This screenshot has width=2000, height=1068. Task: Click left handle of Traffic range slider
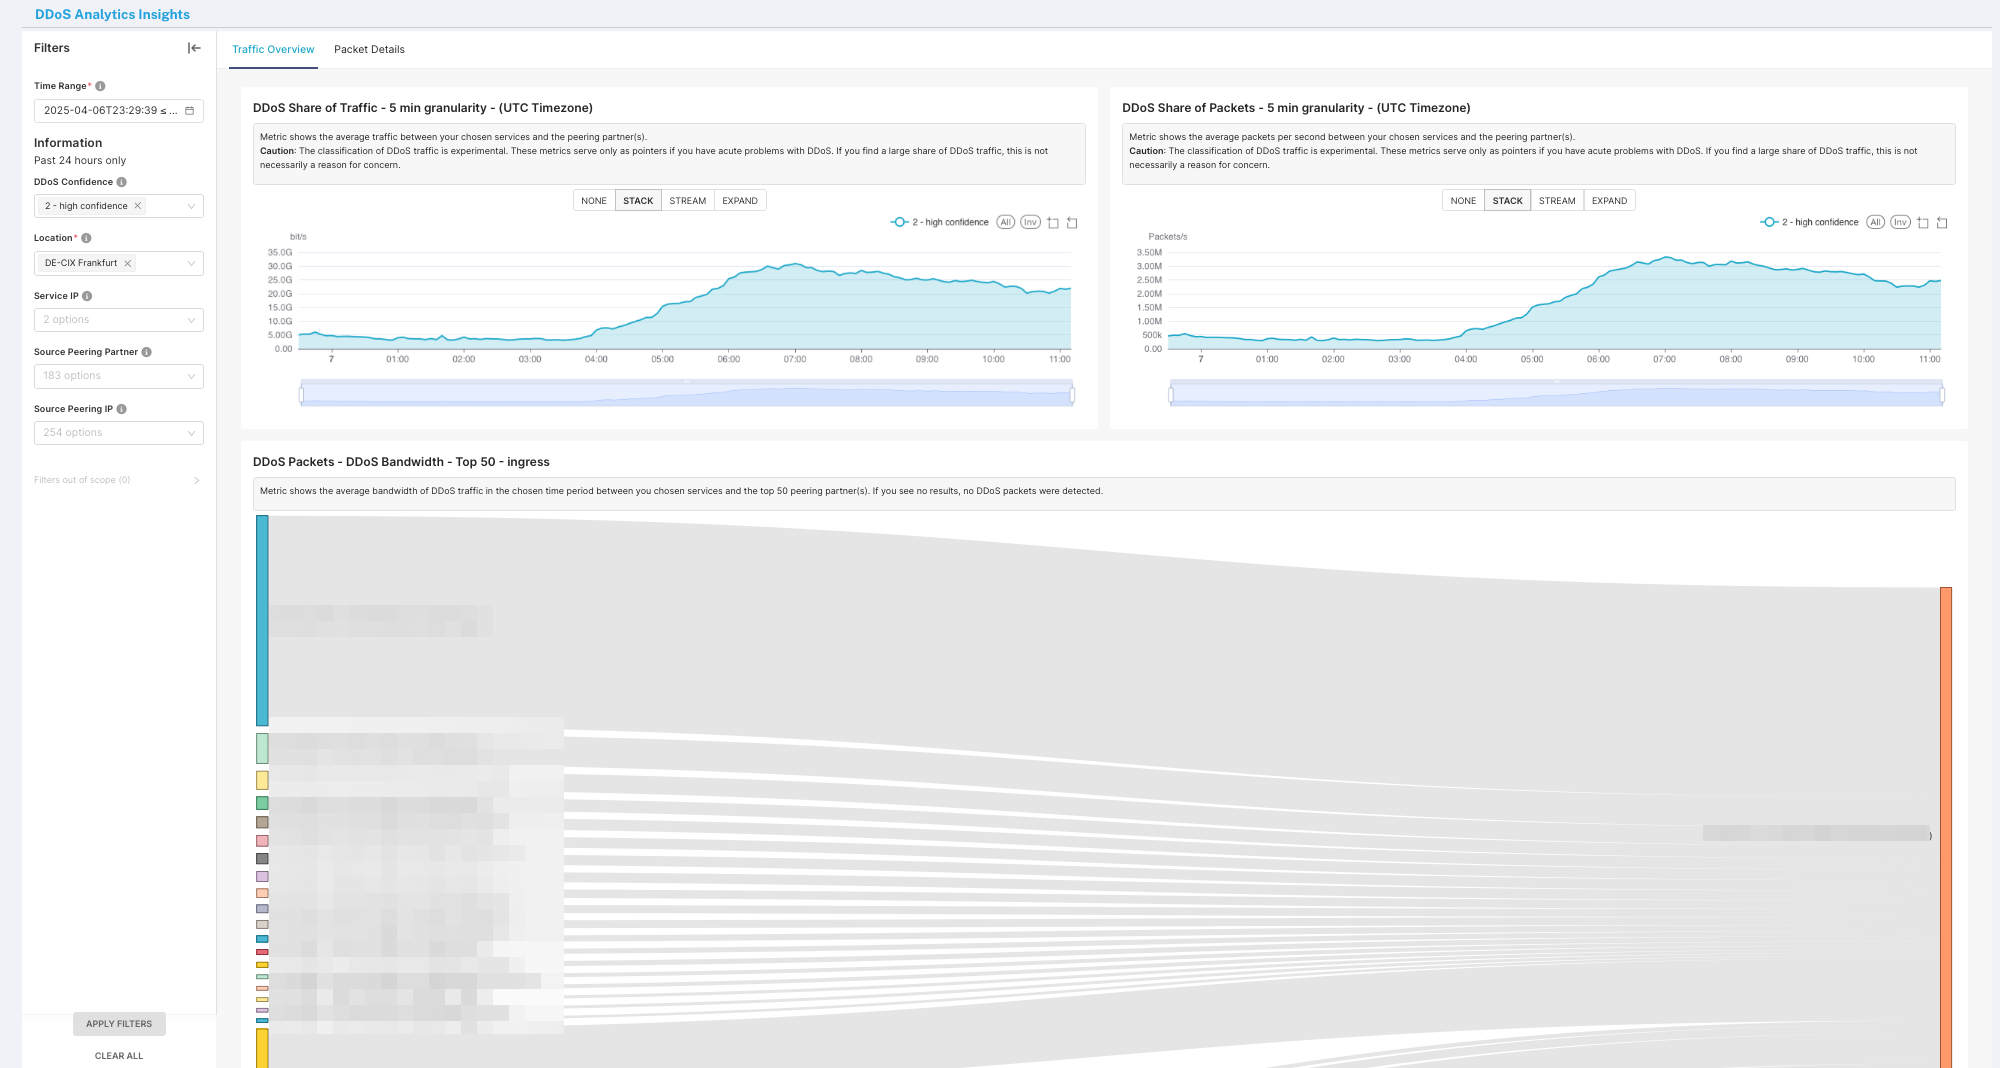(x=301, y=395)
